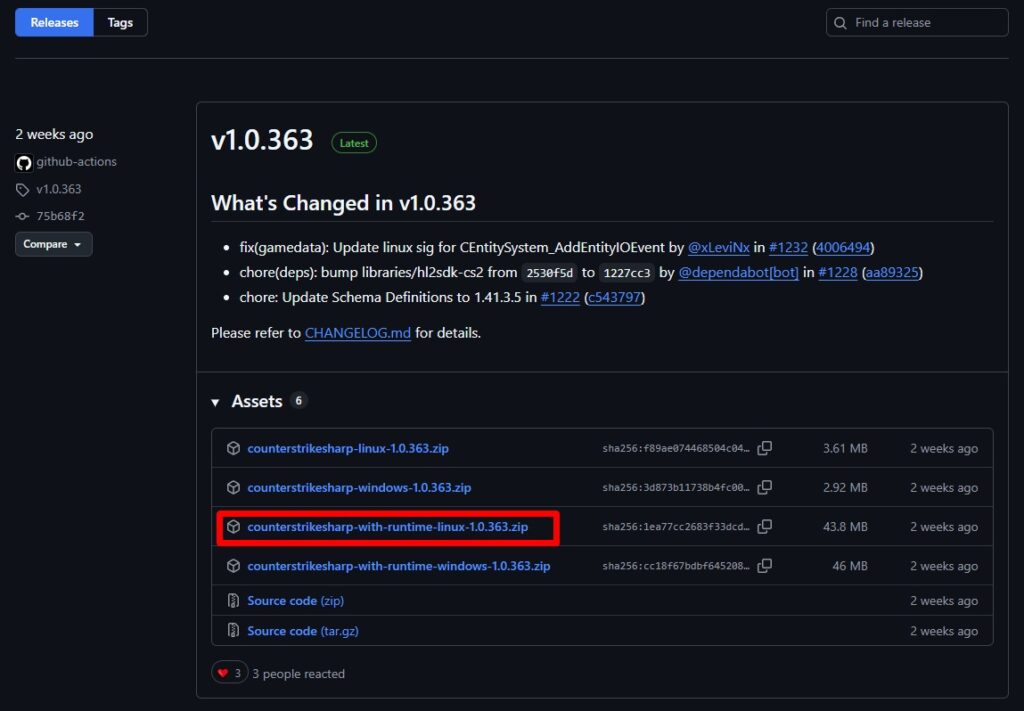
Task: Open the Compare dropdown
Action: click(53, 244)
